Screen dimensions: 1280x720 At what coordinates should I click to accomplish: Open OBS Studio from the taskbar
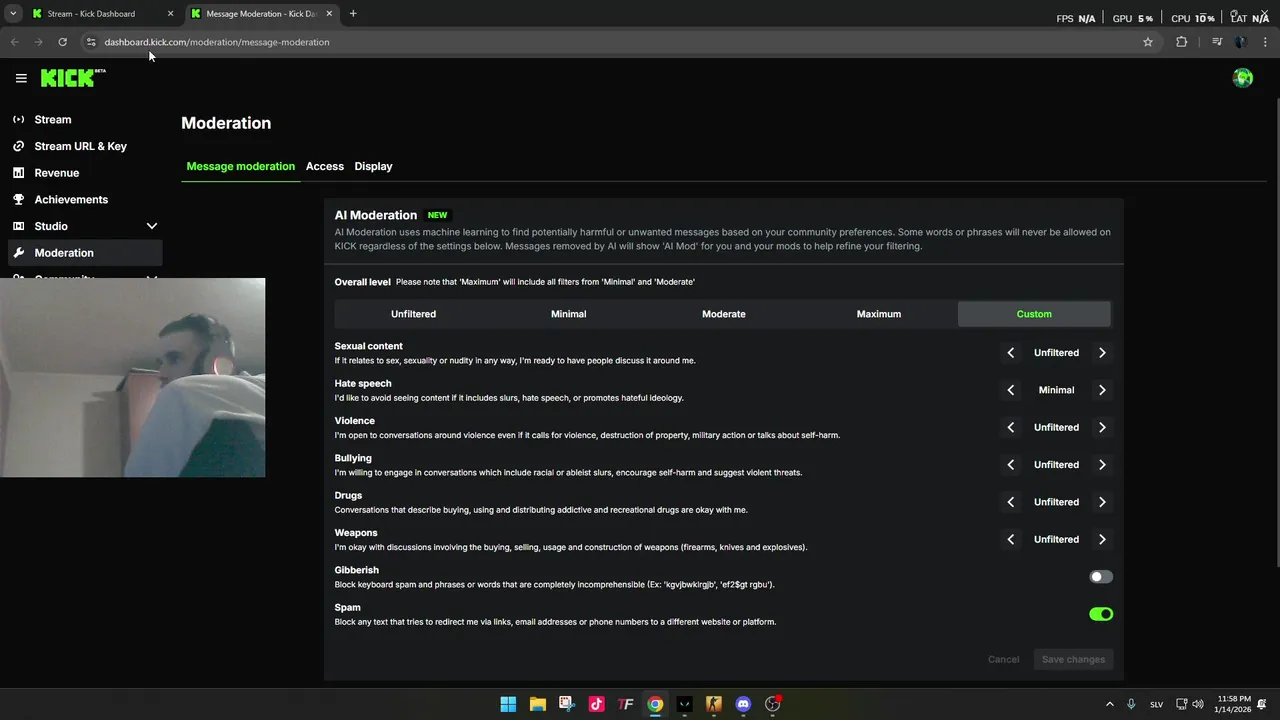click(772, 704)
